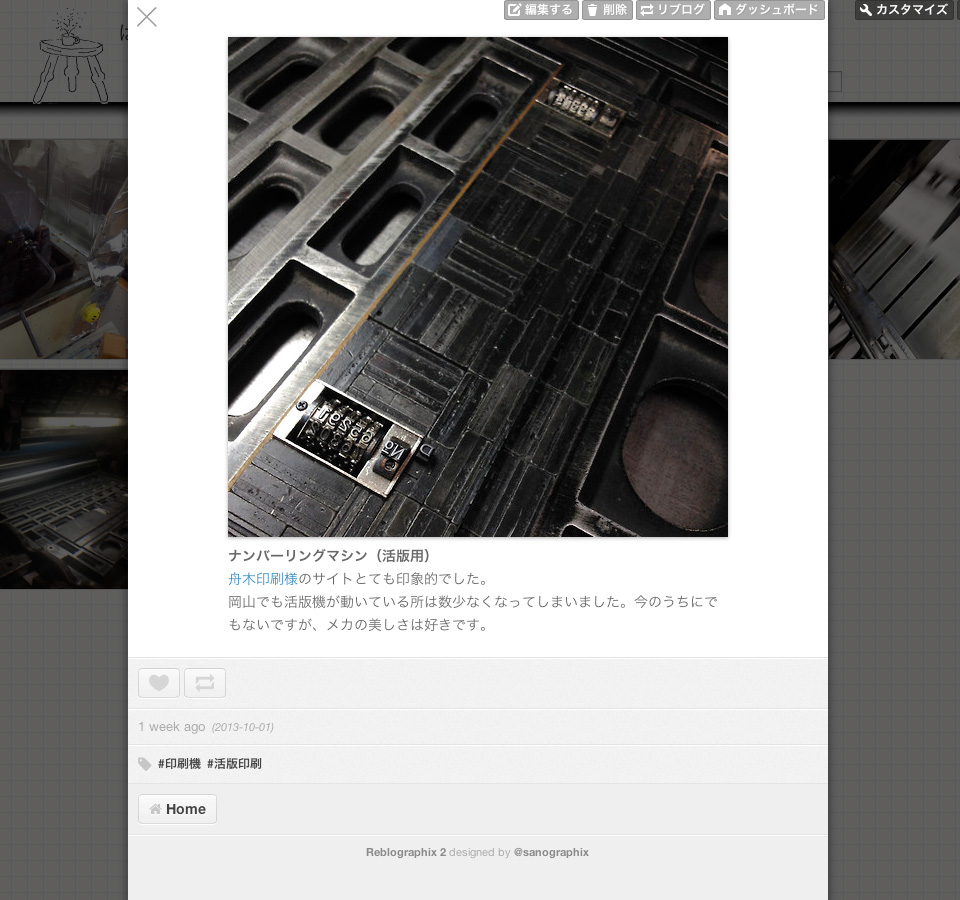Screen dimensions: 960x900
Task: Reblog using the arrows icon below the post
Action: (x=205, y=683)
